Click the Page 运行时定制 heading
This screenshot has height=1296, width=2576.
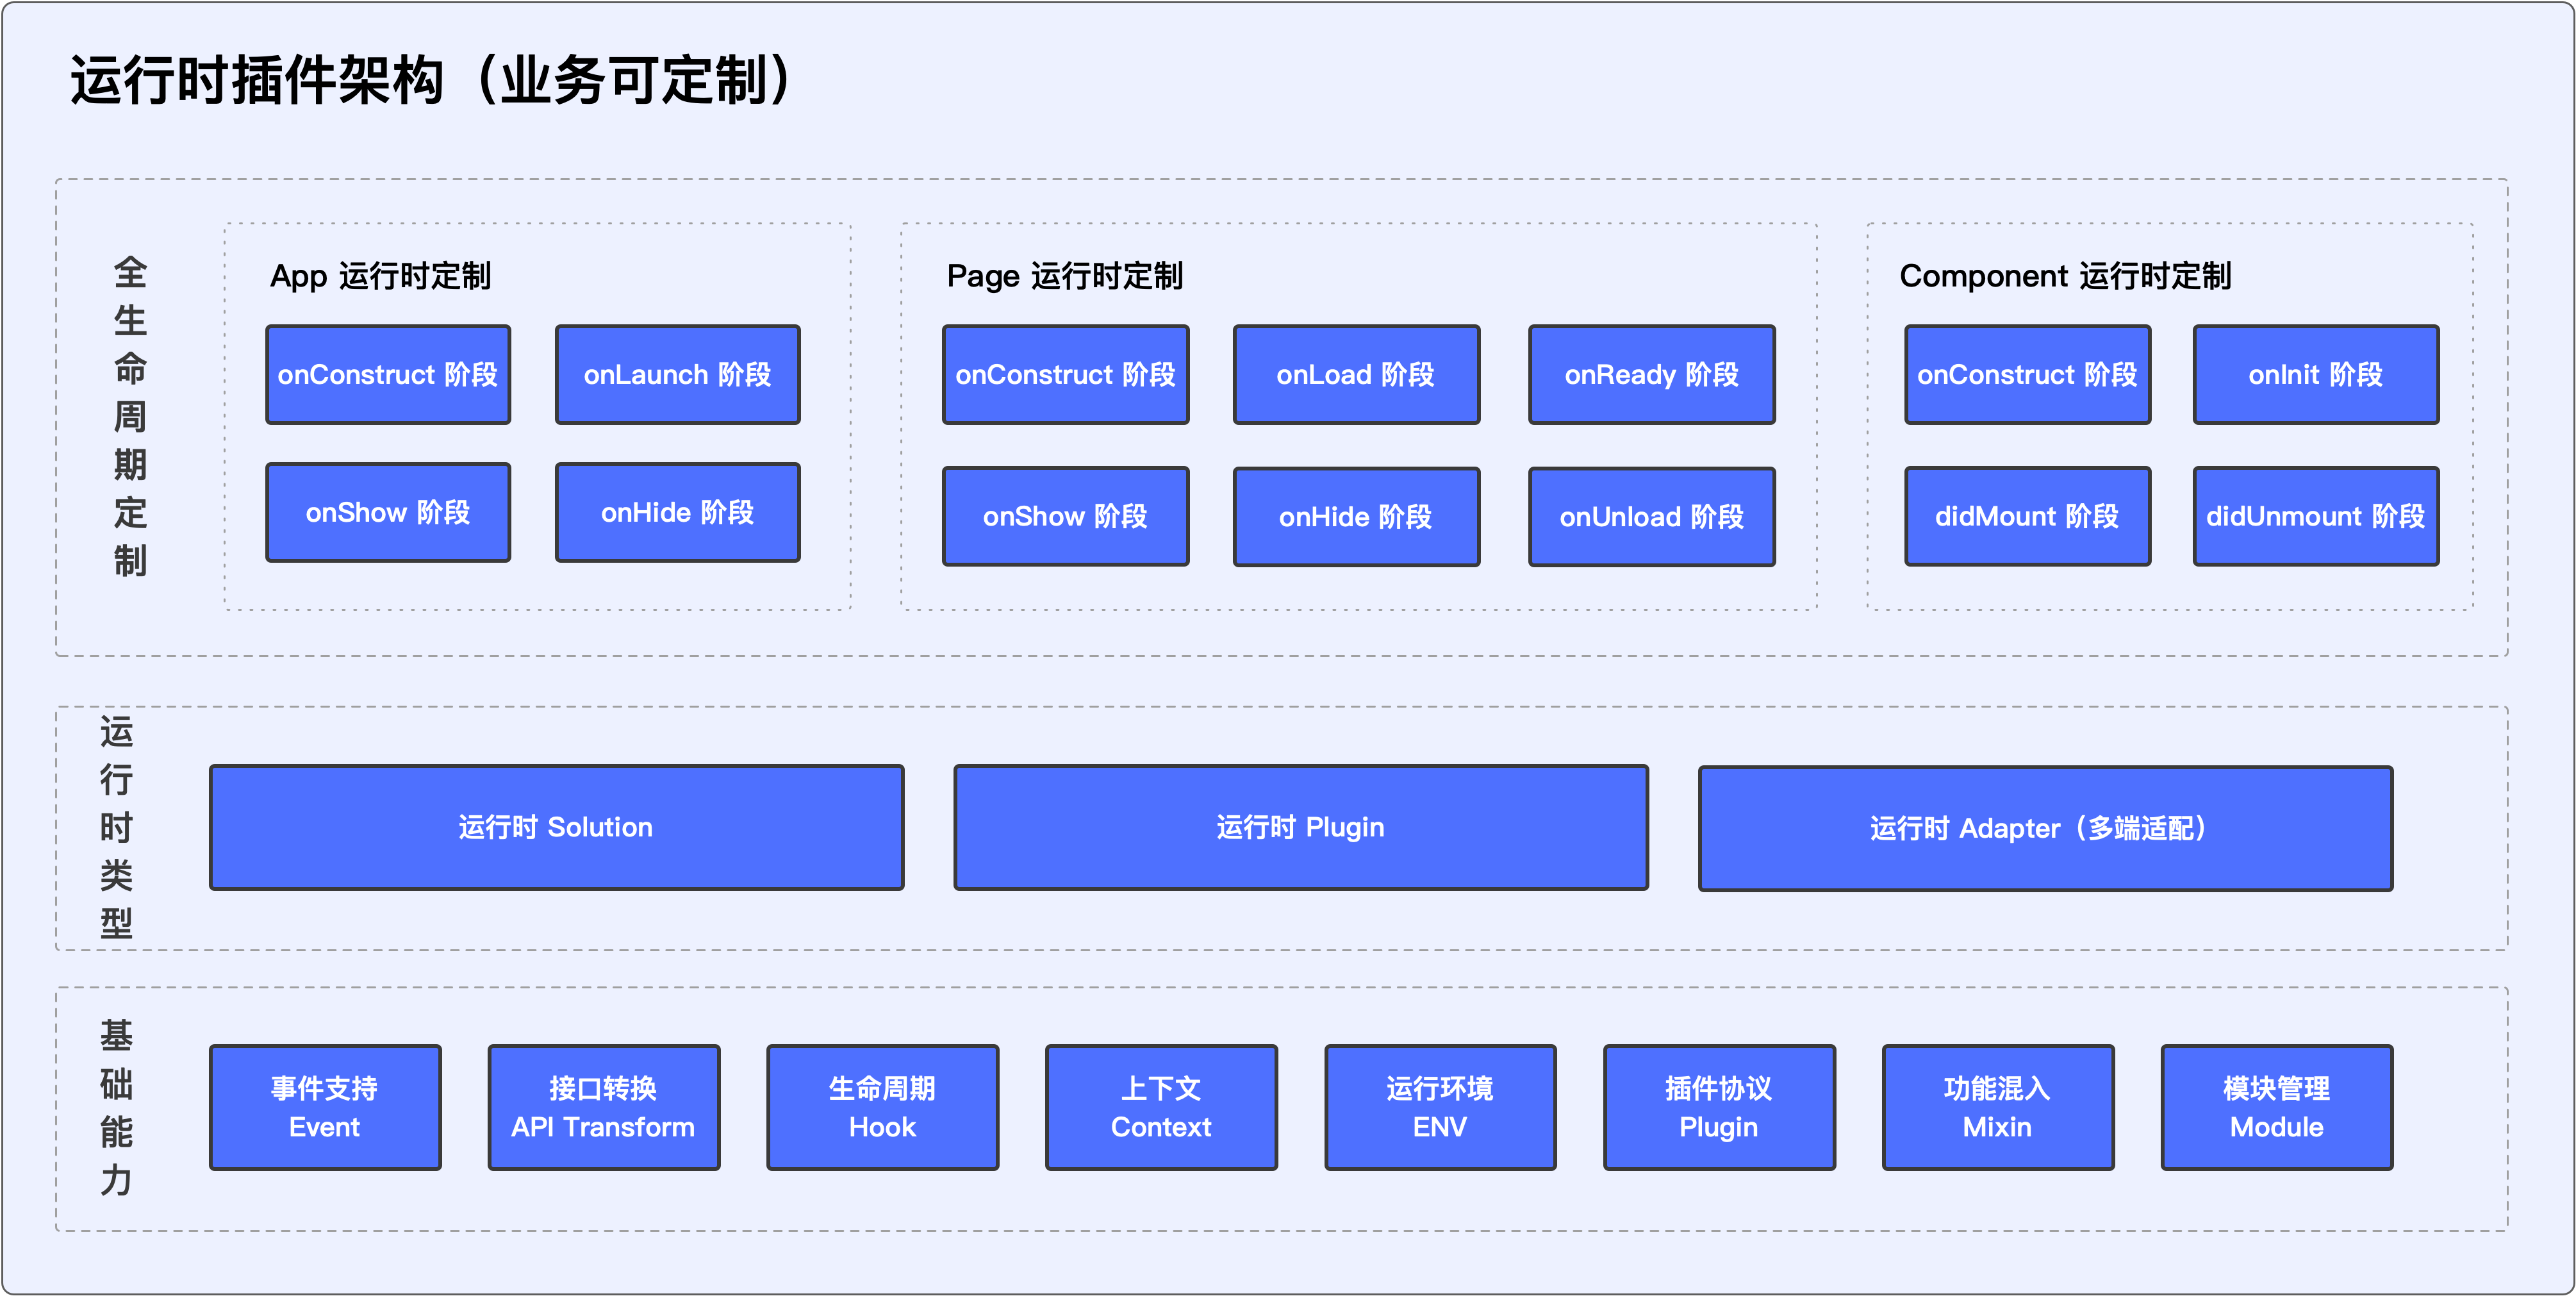[1064, 276]
